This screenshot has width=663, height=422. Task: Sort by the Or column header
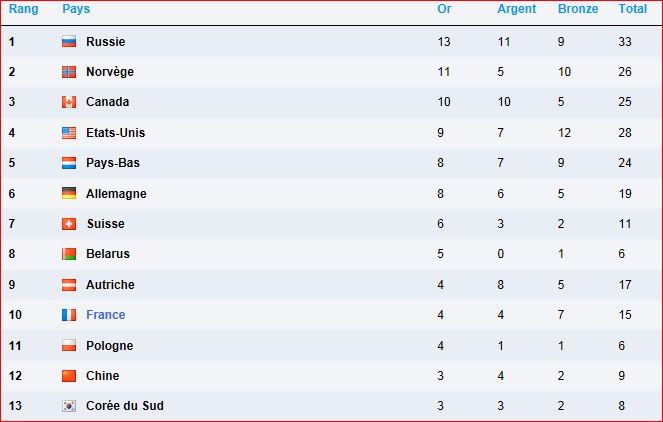click(x=444, y=9)
